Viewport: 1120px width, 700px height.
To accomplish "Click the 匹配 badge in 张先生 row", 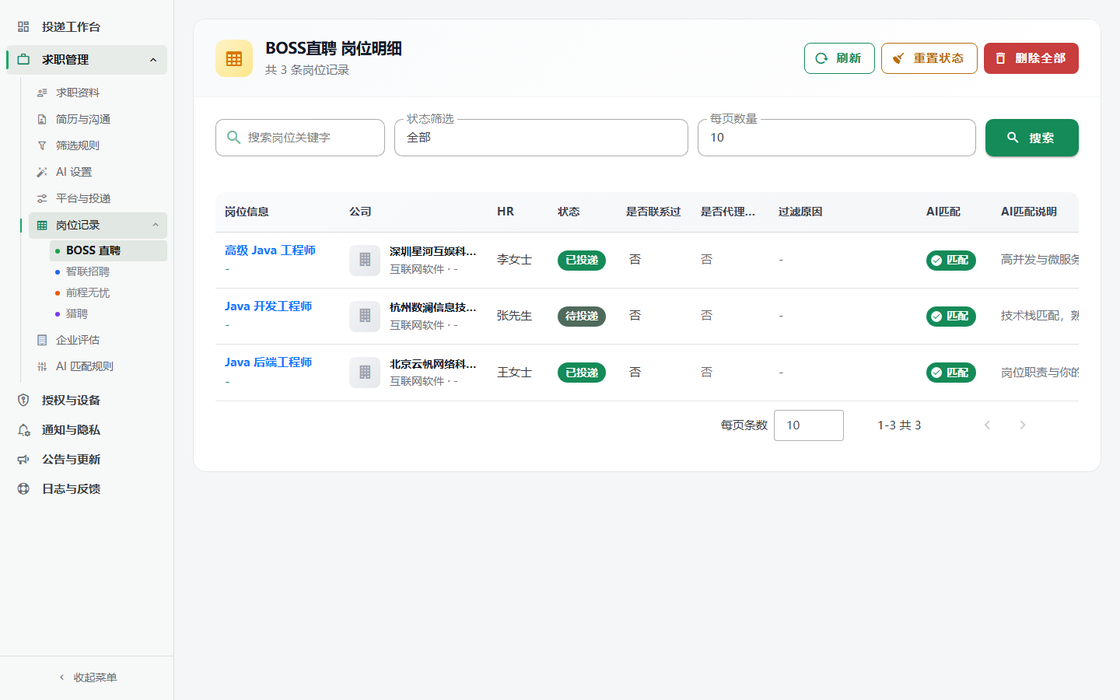I will pos(951,316).
